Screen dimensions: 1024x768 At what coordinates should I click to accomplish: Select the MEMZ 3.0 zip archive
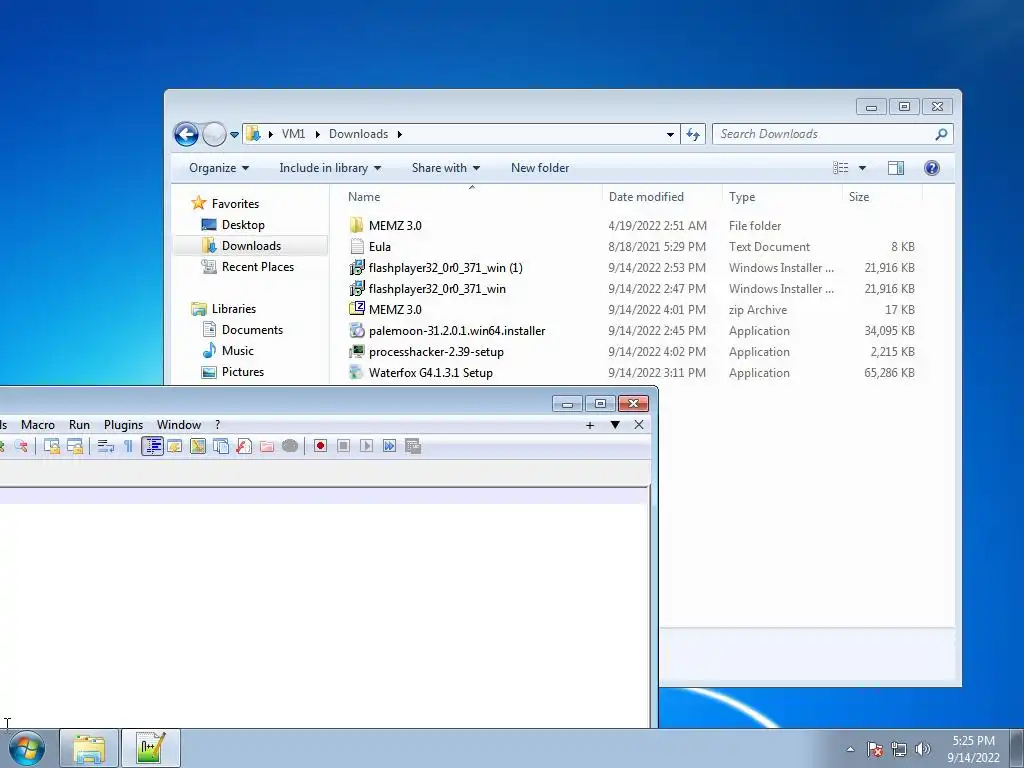632,310
